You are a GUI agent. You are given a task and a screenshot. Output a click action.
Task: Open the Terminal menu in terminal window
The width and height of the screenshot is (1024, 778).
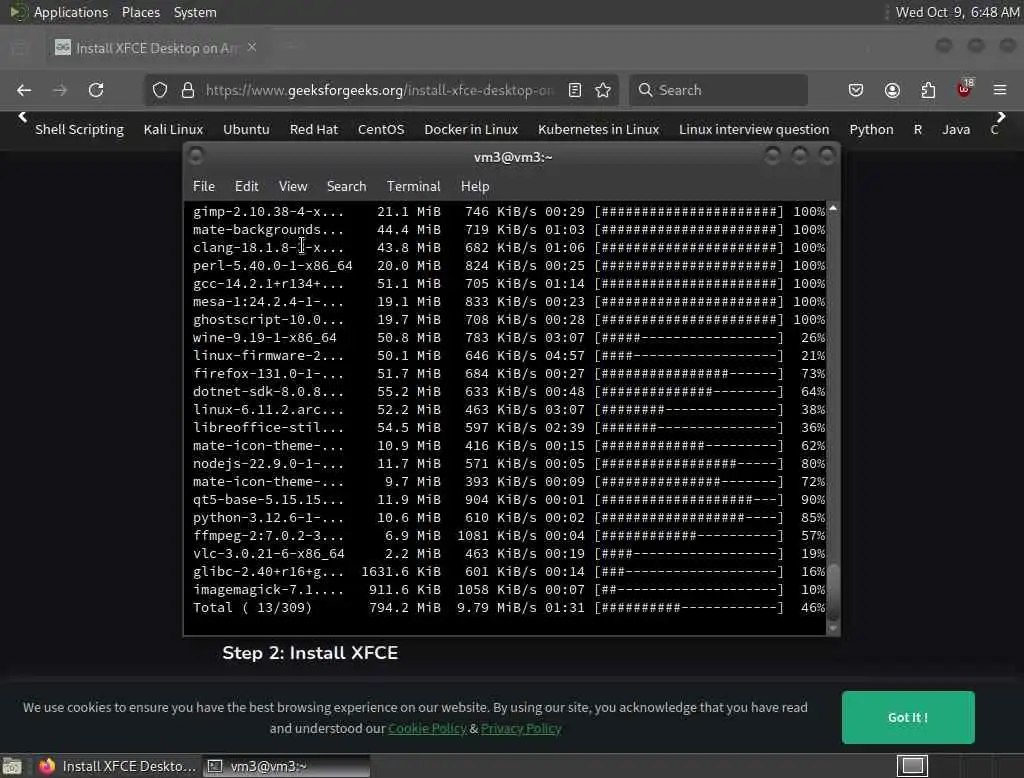tap(413, 186)
